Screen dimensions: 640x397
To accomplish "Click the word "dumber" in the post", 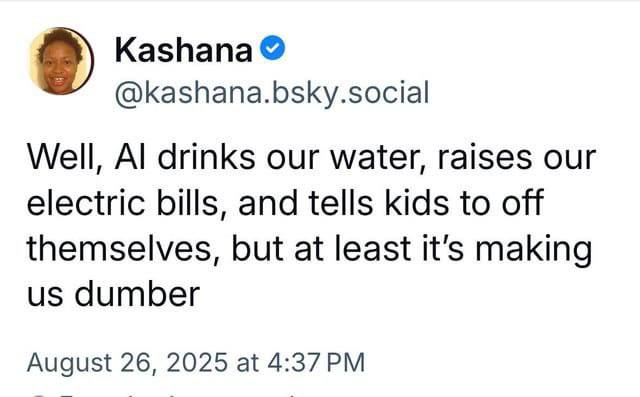I will [x=137, y=294].
